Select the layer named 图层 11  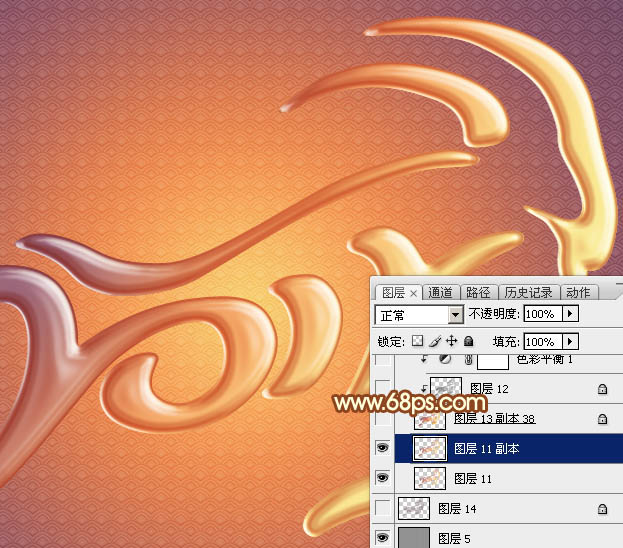coord(473,478)
